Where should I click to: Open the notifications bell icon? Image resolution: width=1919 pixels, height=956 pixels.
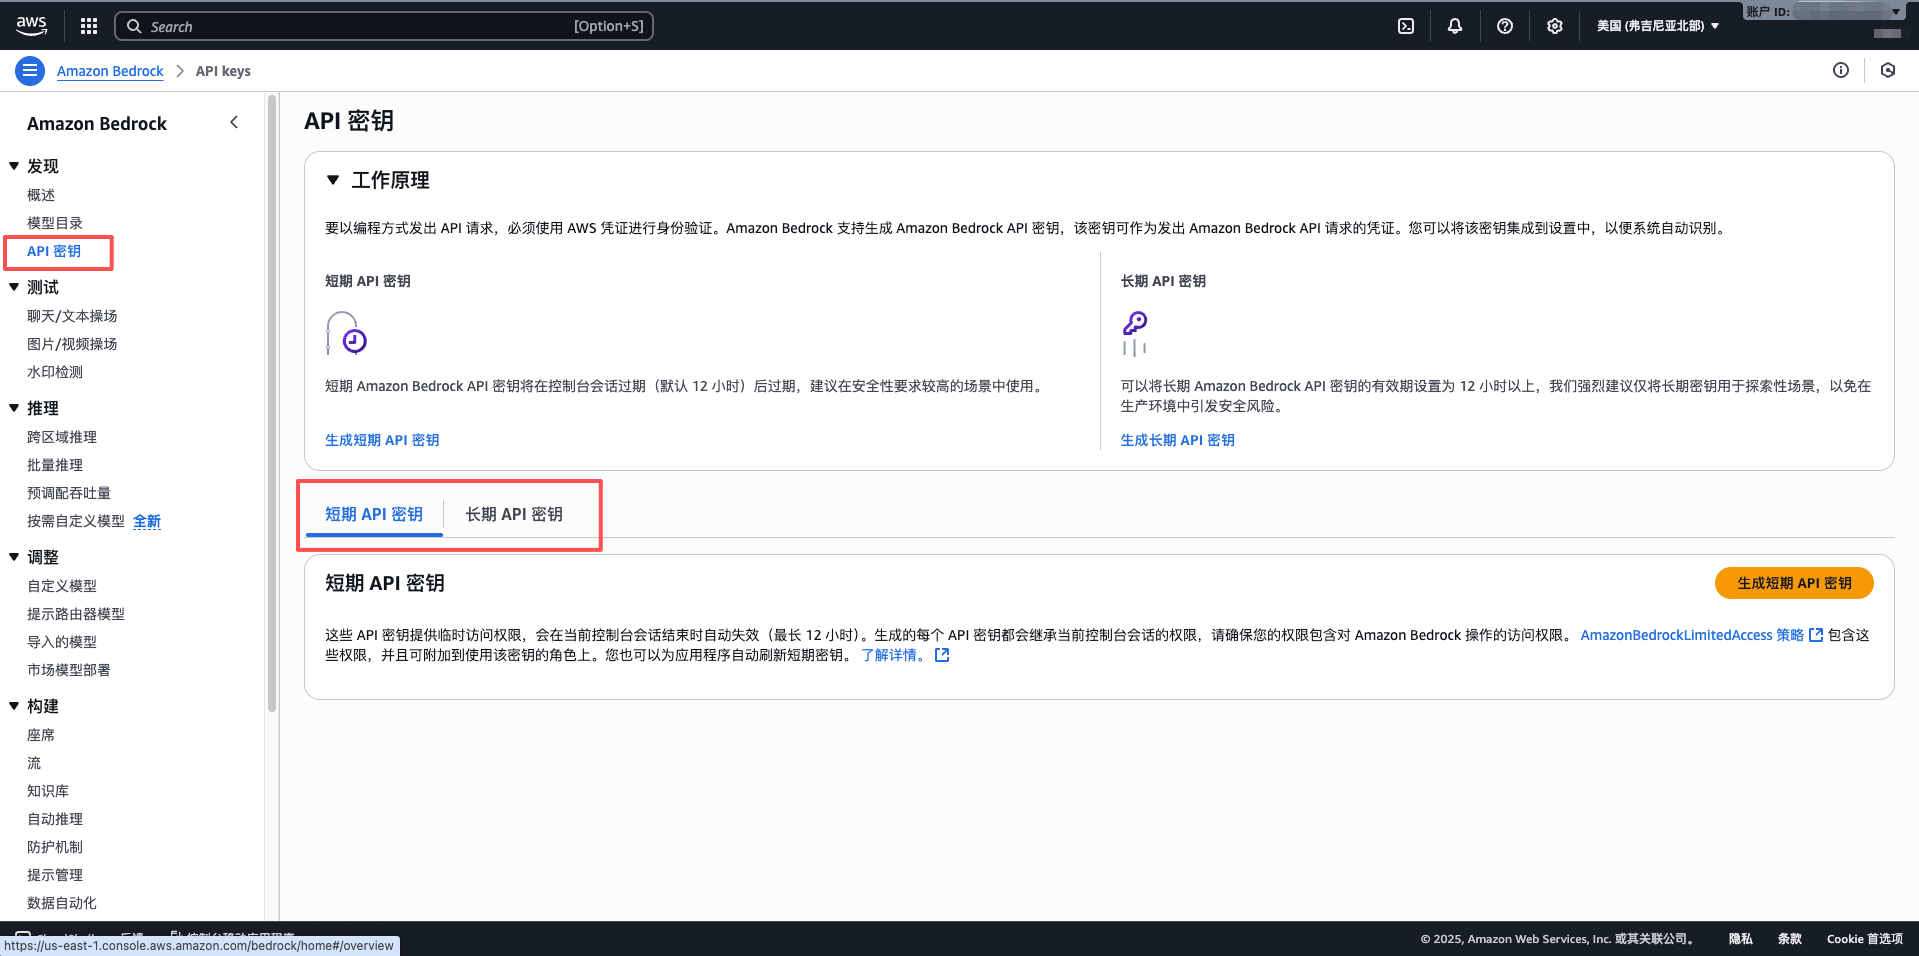click(x=1455, y=26)
